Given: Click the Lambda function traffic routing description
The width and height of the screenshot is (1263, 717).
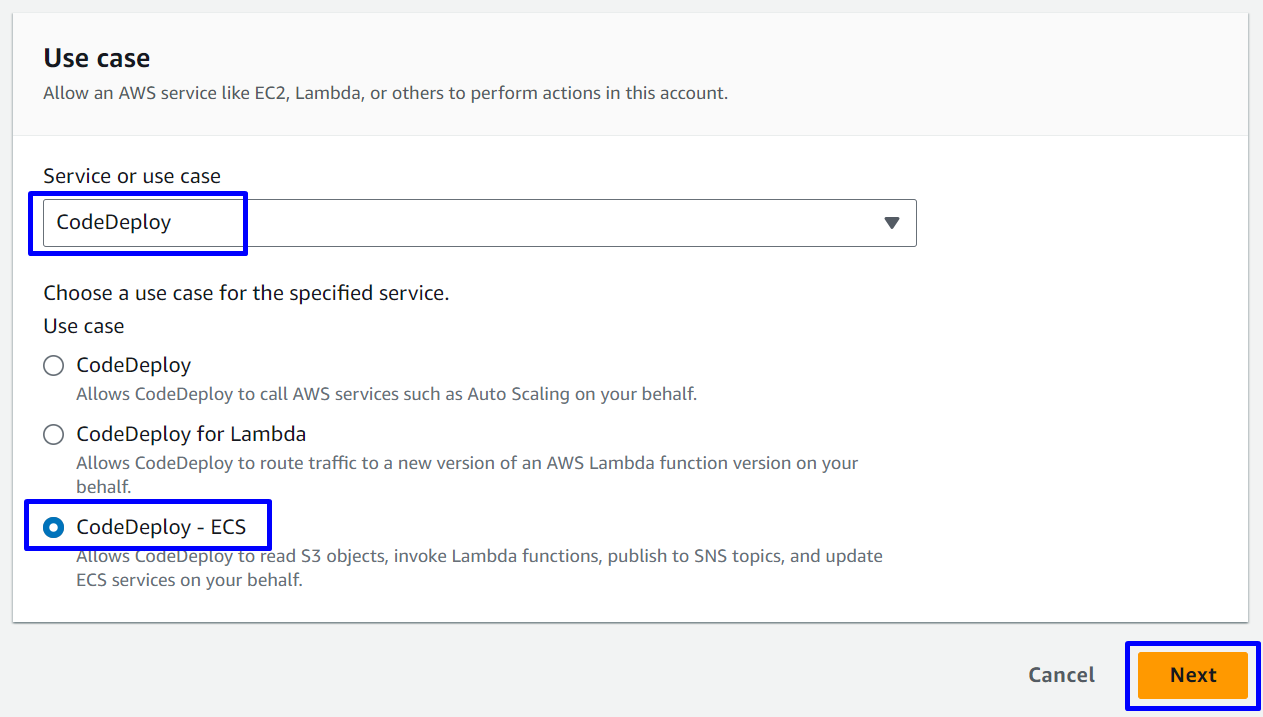Looking at the screenshot, I should pos(467,464).
